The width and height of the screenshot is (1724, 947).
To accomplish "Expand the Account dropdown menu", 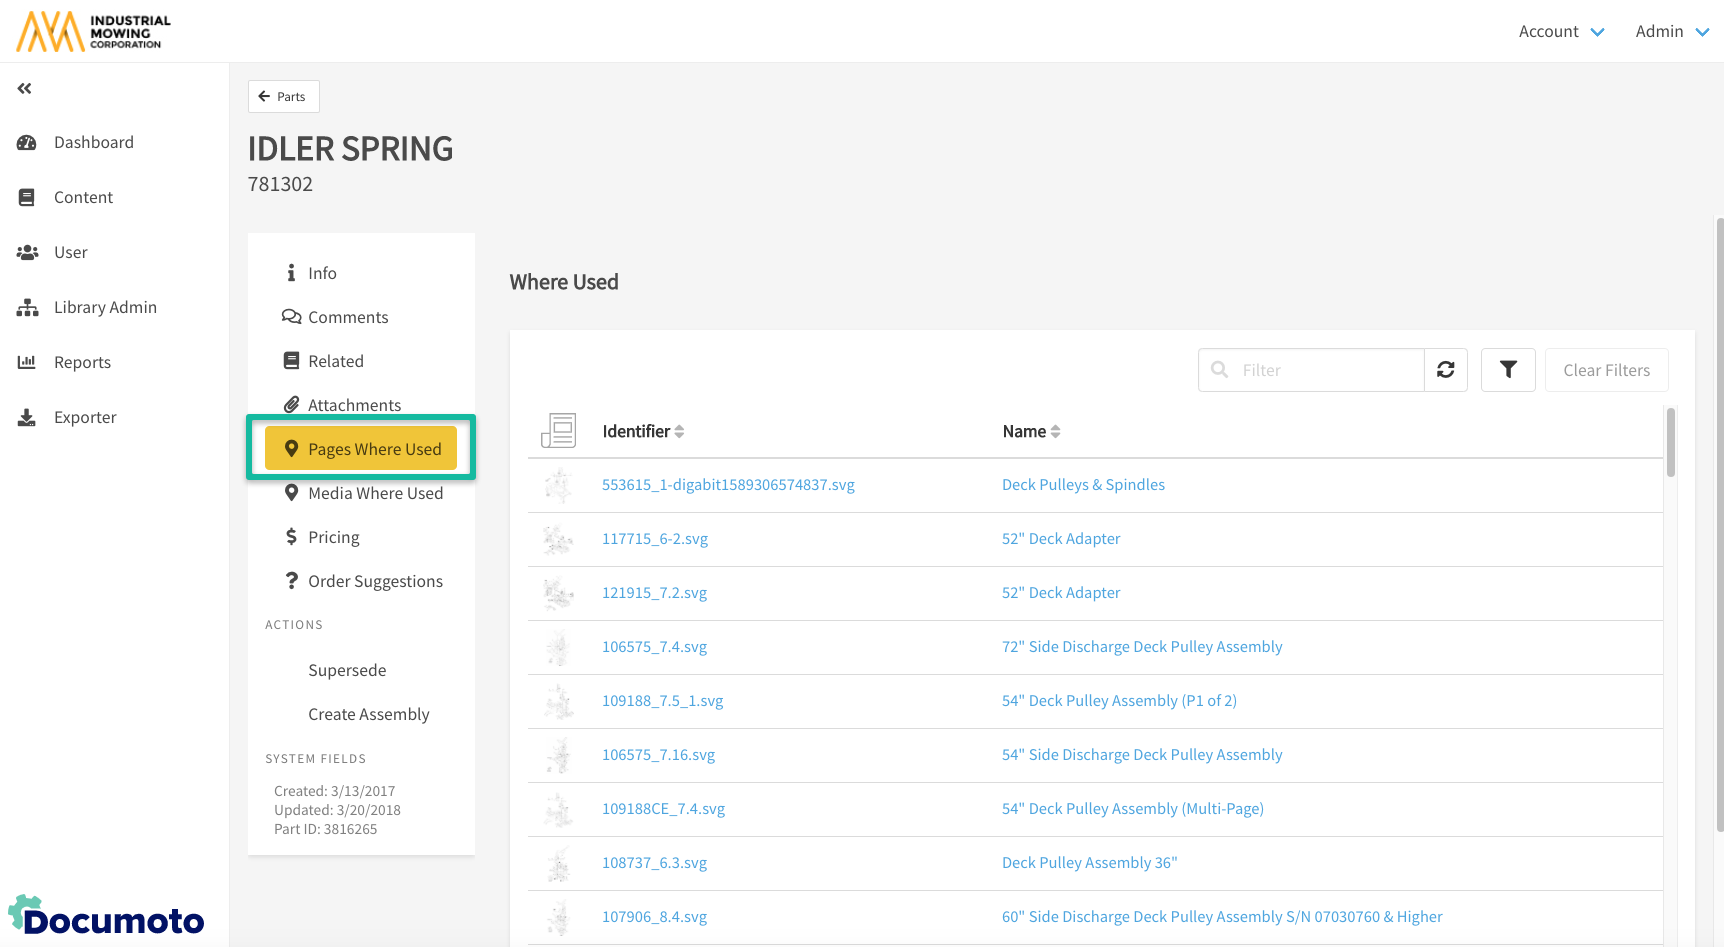I will click(x=1560, y=32).
